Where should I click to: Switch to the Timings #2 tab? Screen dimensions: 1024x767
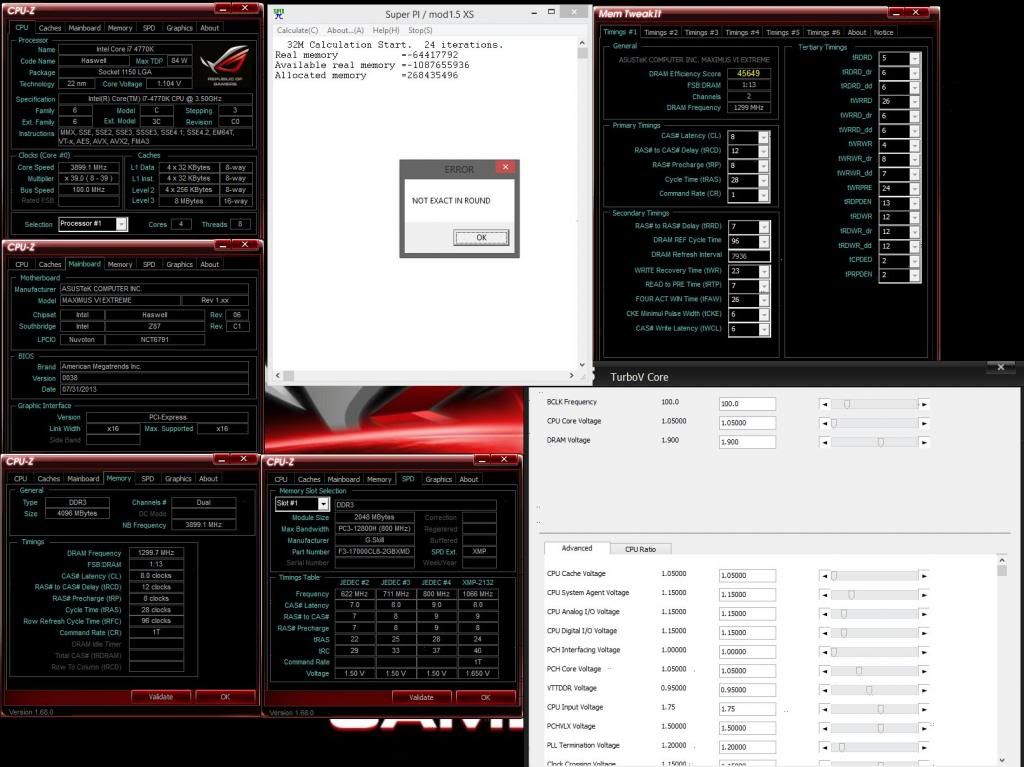coord(661,32)
